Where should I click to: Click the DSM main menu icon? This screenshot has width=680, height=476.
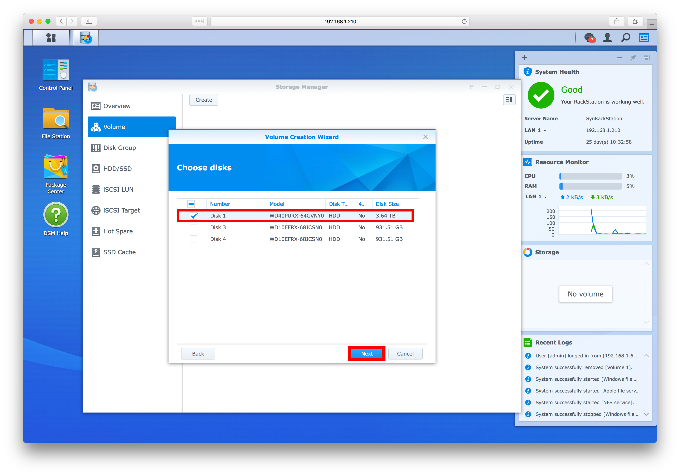point(46,38)
